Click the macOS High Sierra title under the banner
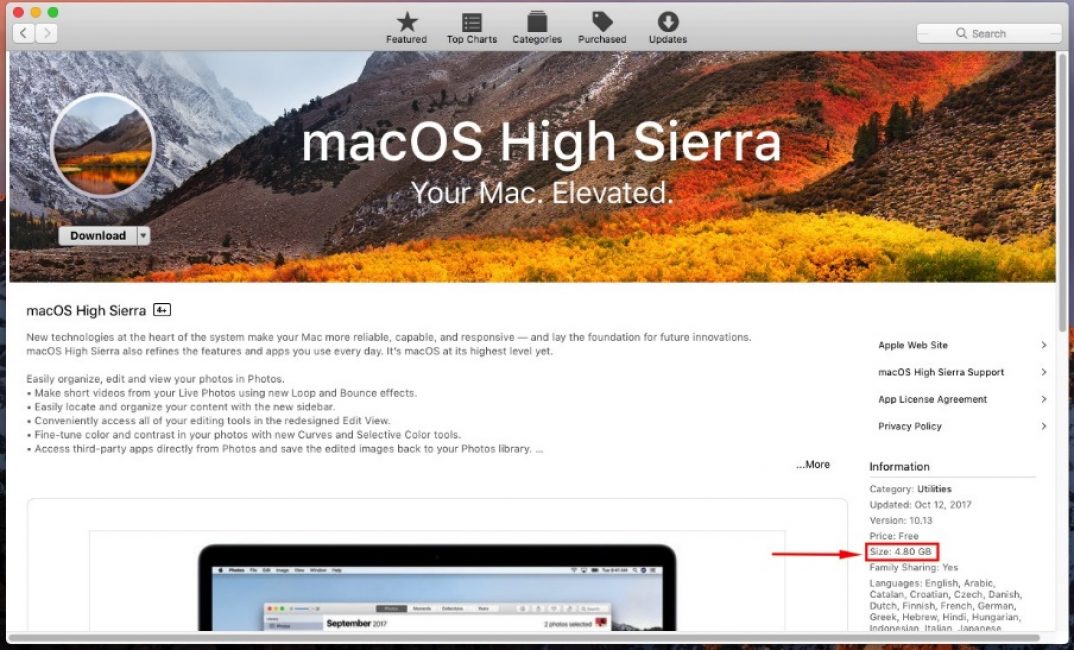Image resolution: width=1074 pixels, height=650 pixels. (x=86, y=310)
